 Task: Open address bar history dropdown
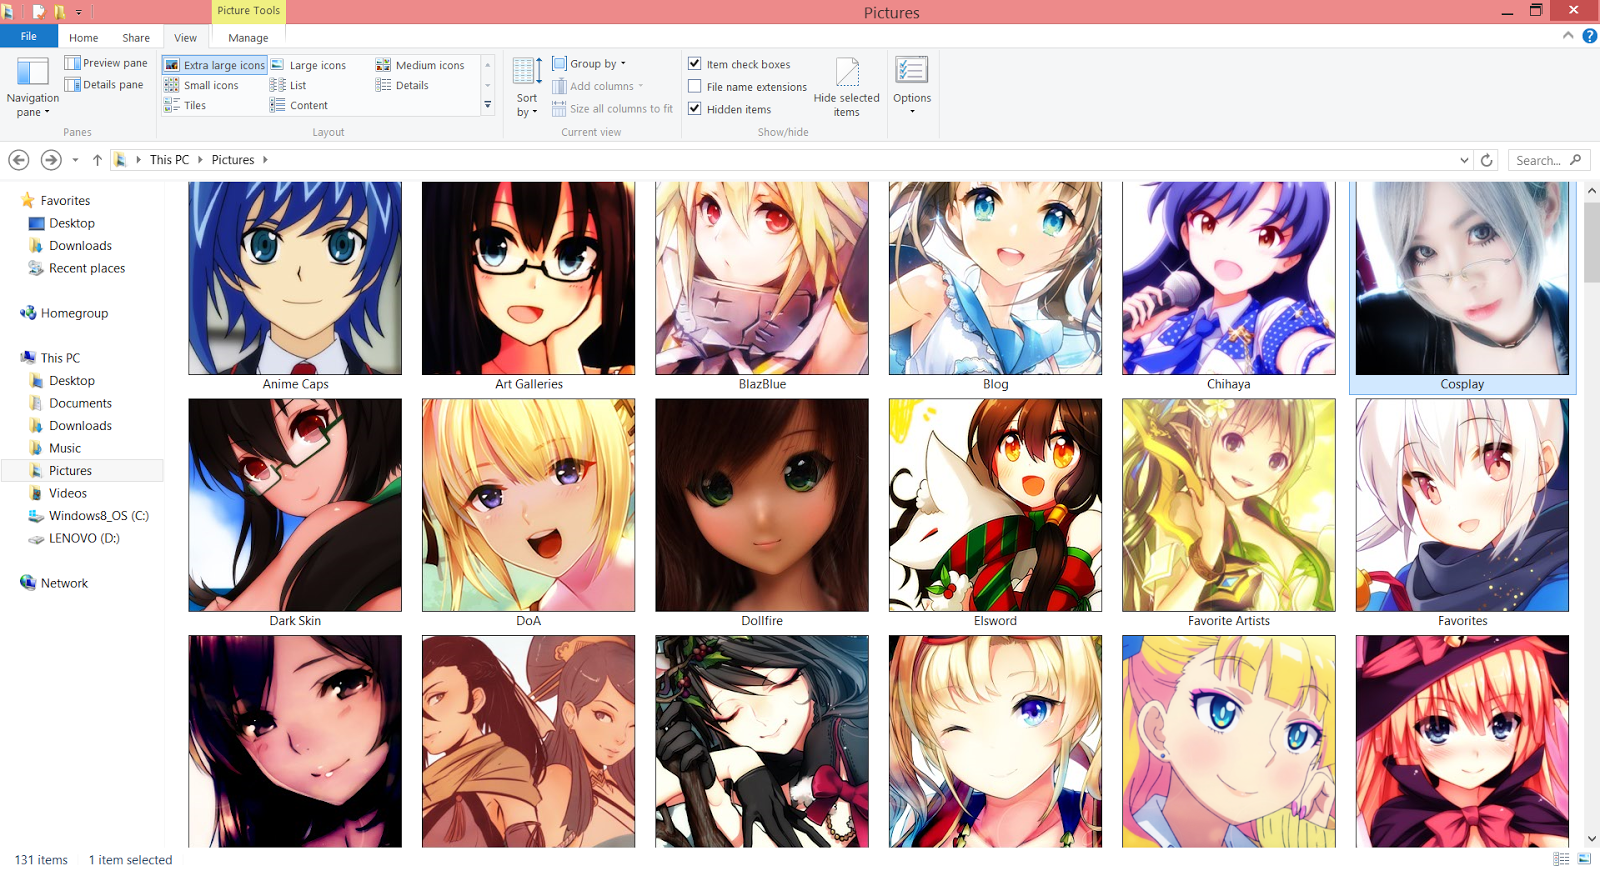[1464, 160]
